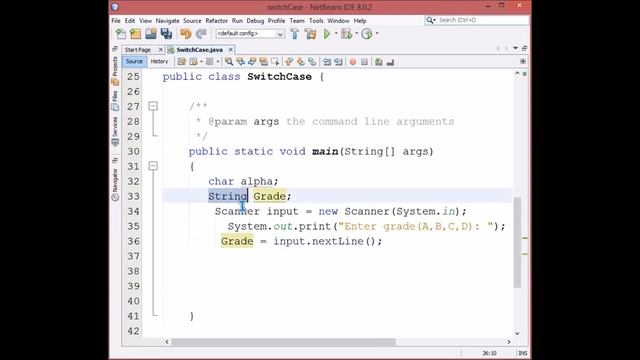The image size is (640, 360).
Task: Click the vertical editor scrollbar thumb
Action: tap(517, 242)
